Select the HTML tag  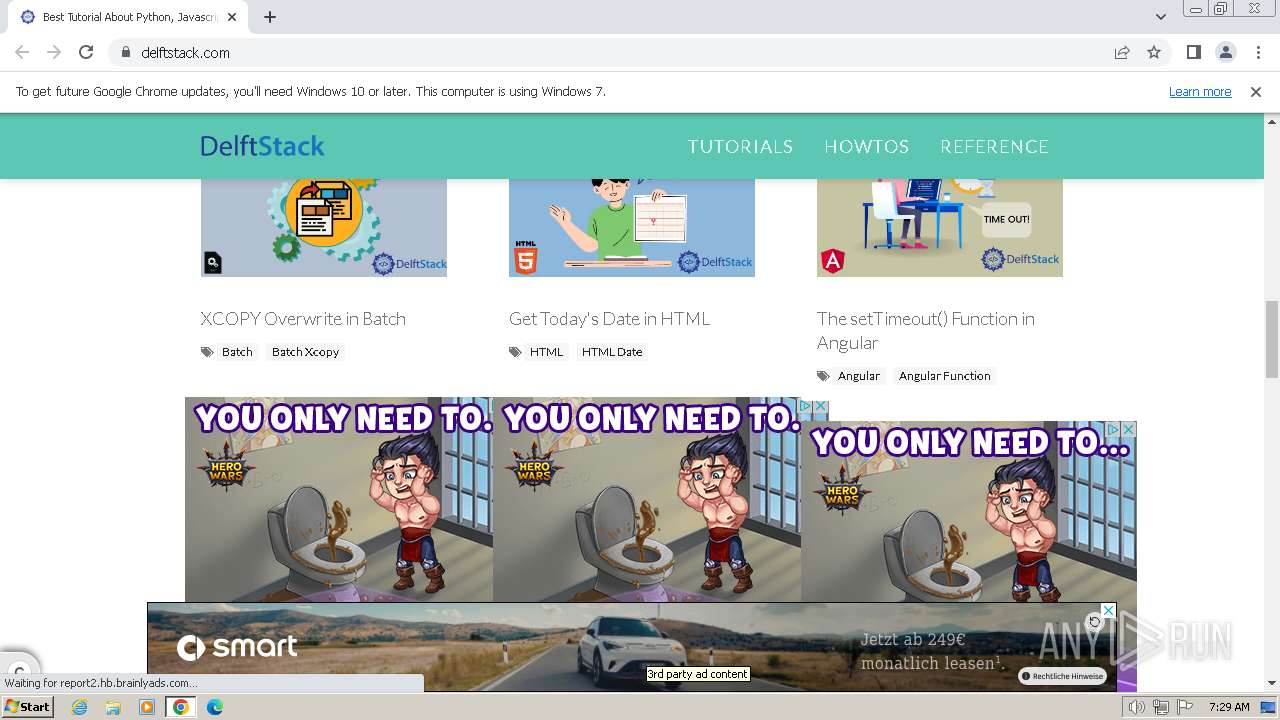pos(546,352)
